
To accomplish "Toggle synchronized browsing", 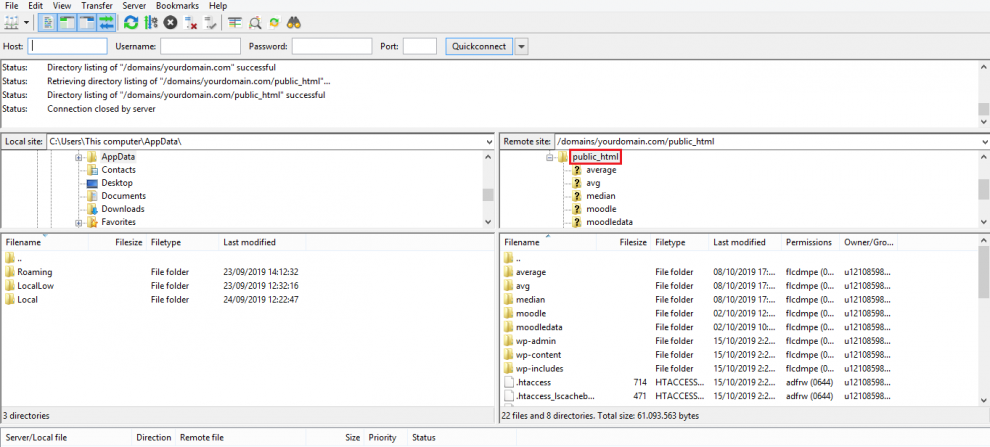I will coord(274,23).
